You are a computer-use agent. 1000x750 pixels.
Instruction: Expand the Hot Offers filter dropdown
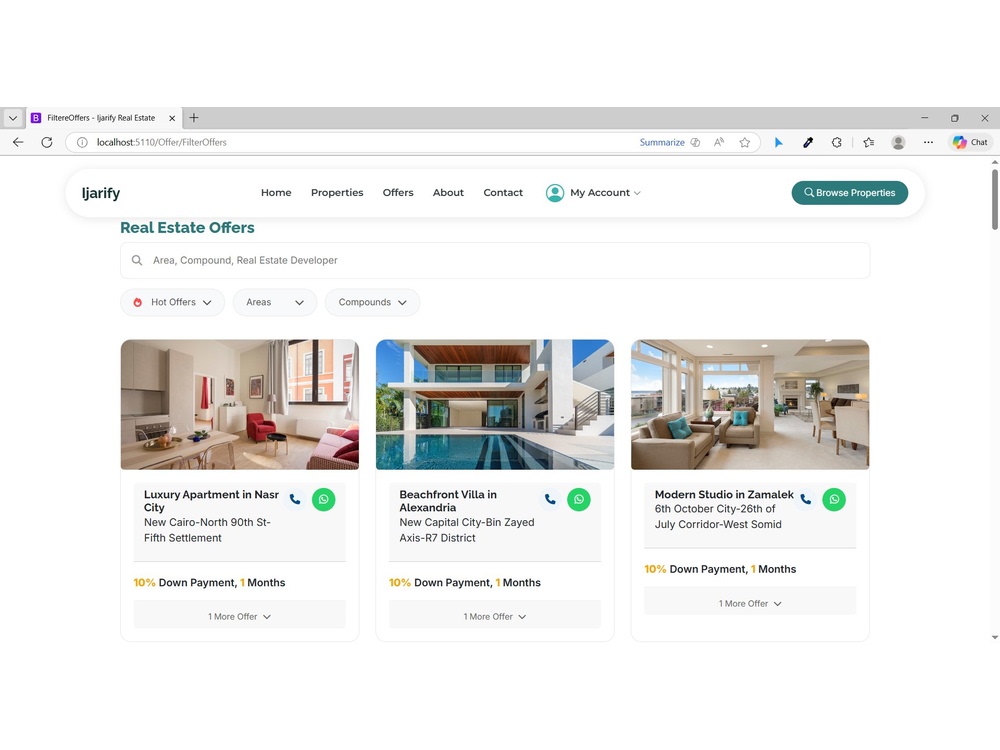point(172,302)
